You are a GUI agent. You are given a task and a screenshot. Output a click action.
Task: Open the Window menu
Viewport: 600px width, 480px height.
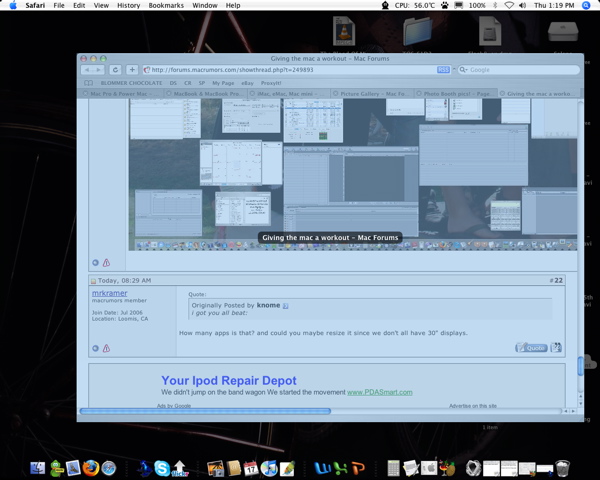tap(205, 5)
